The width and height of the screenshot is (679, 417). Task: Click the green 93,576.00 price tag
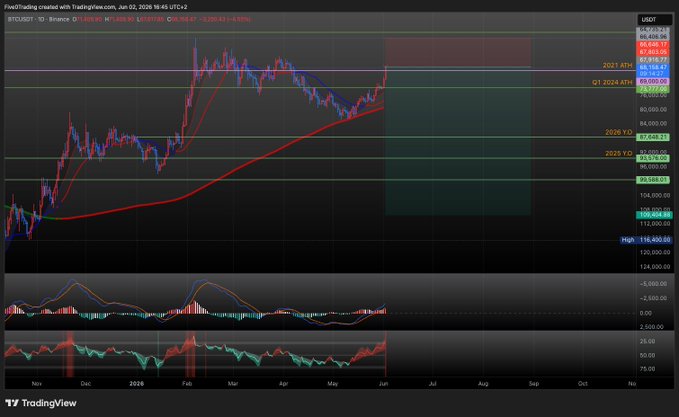point(653,158)
